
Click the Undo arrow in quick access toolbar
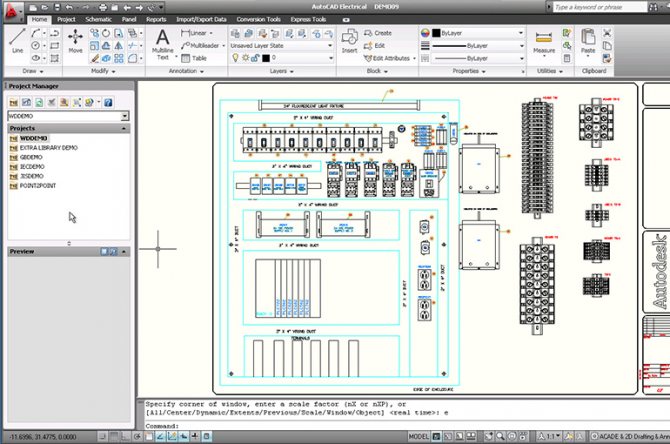tap(69, 7)
